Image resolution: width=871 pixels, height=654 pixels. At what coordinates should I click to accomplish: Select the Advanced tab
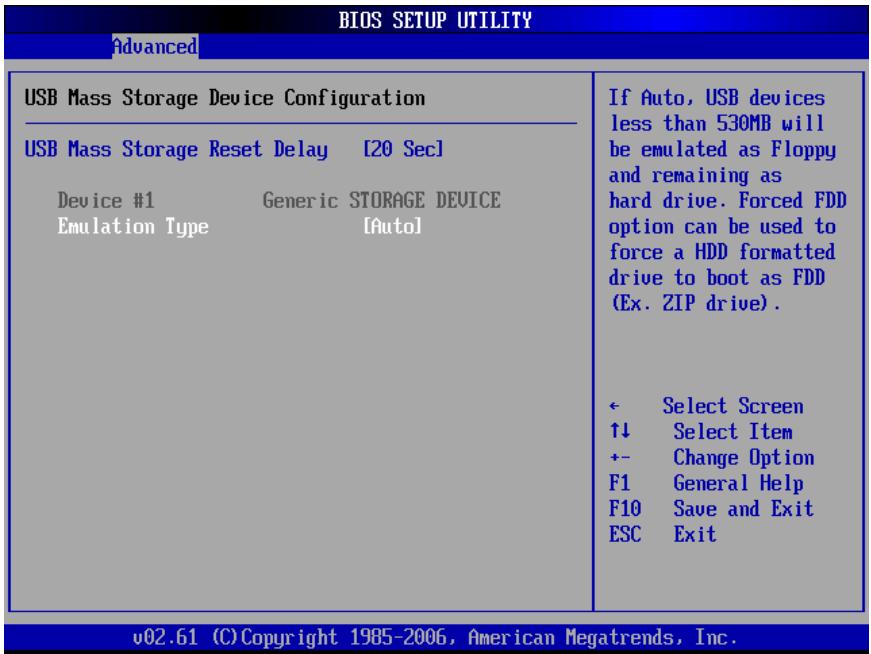[x=155, y=46]
